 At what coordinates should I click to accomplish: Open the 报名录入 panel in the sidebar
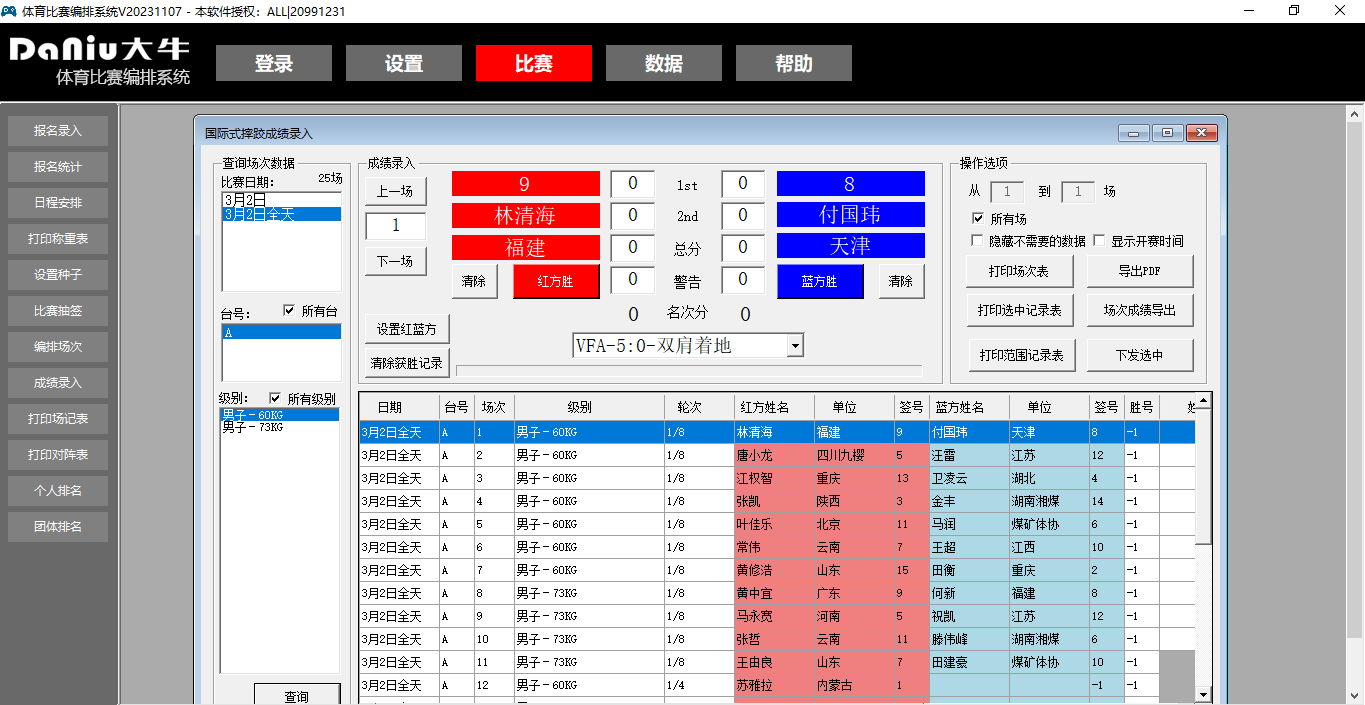tap(57, 130)
